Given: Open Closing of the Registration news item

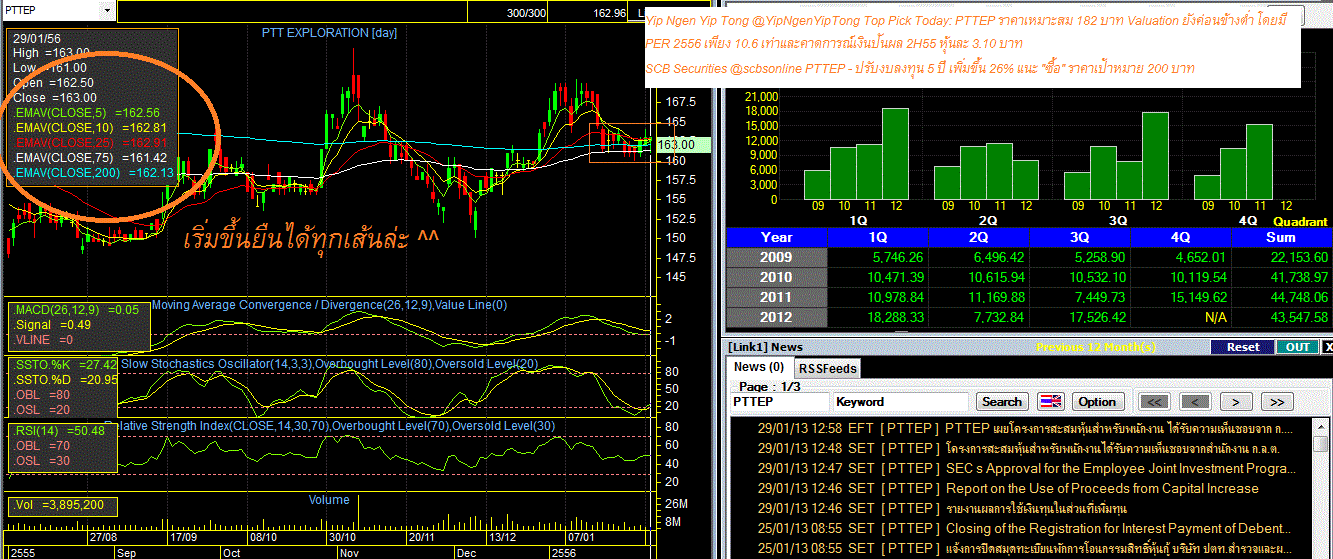Looking at the screenshot, I should tap(1024, 528).
